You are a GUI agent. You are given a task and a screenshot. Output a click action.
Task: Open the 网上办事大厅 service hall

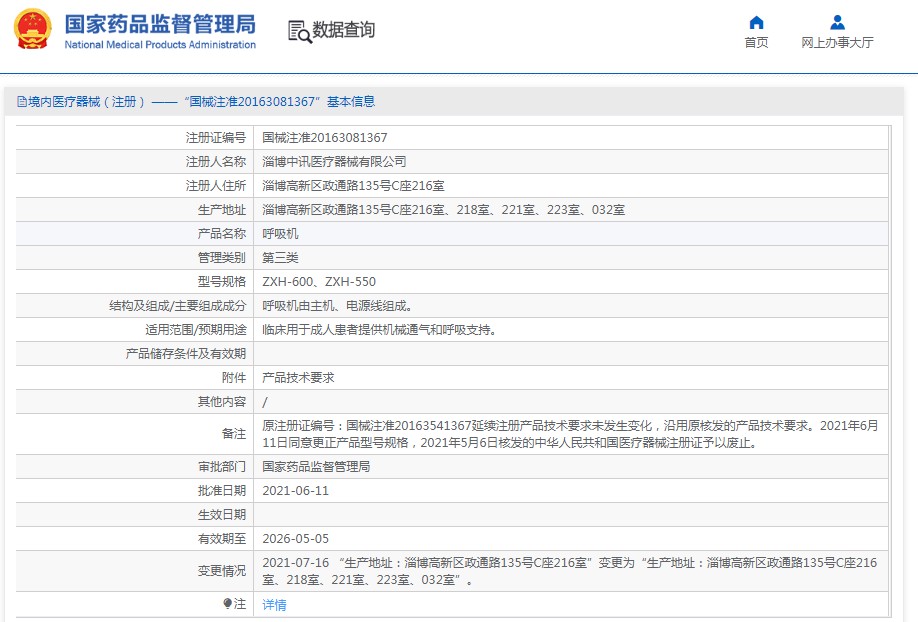click(837, 42)
